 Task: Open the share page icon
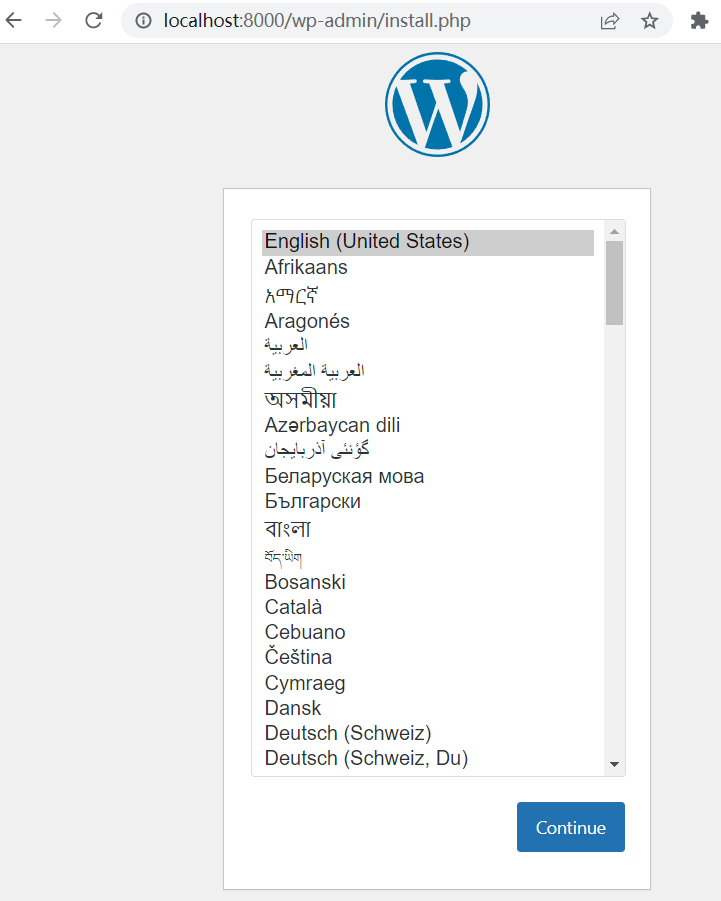point(609,21)
